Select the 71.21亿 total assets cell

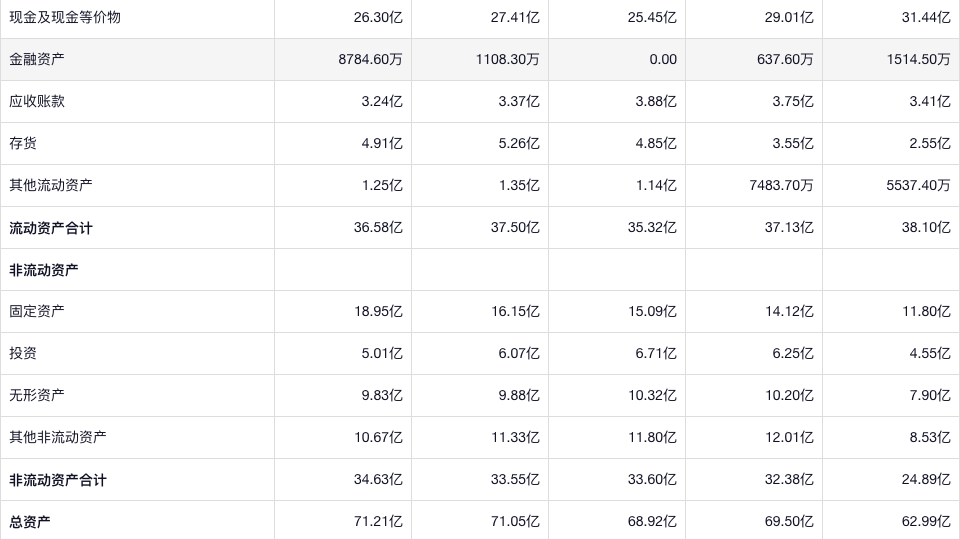378,522
